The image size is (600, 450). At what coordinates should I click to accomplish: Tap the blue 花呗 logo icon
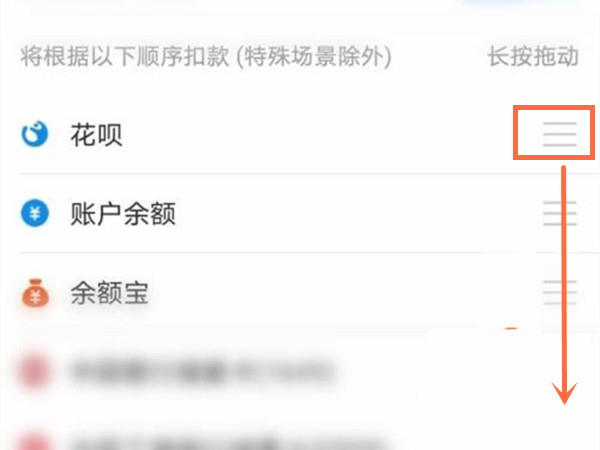click(34, 134)
